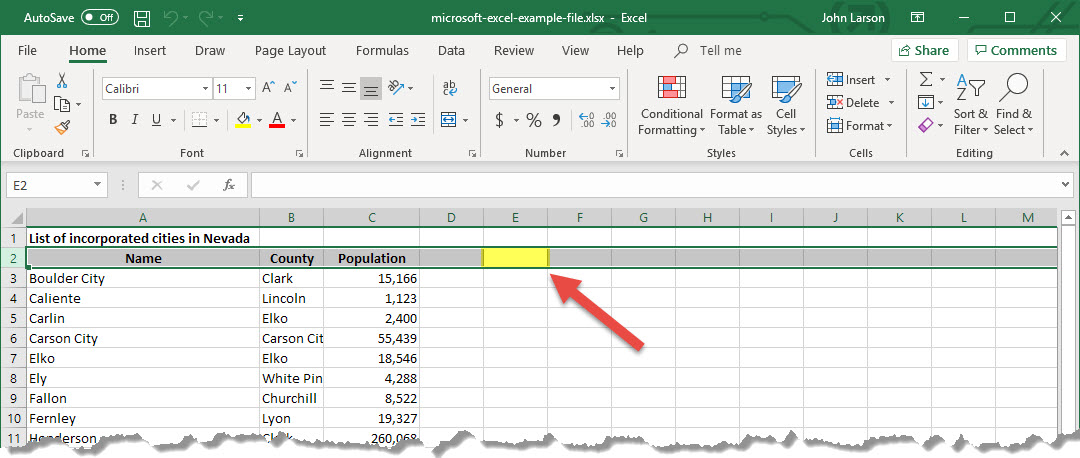Open Conditional Formatting menu
Viewport: 1080px width, 458px height.
point(672,107)
